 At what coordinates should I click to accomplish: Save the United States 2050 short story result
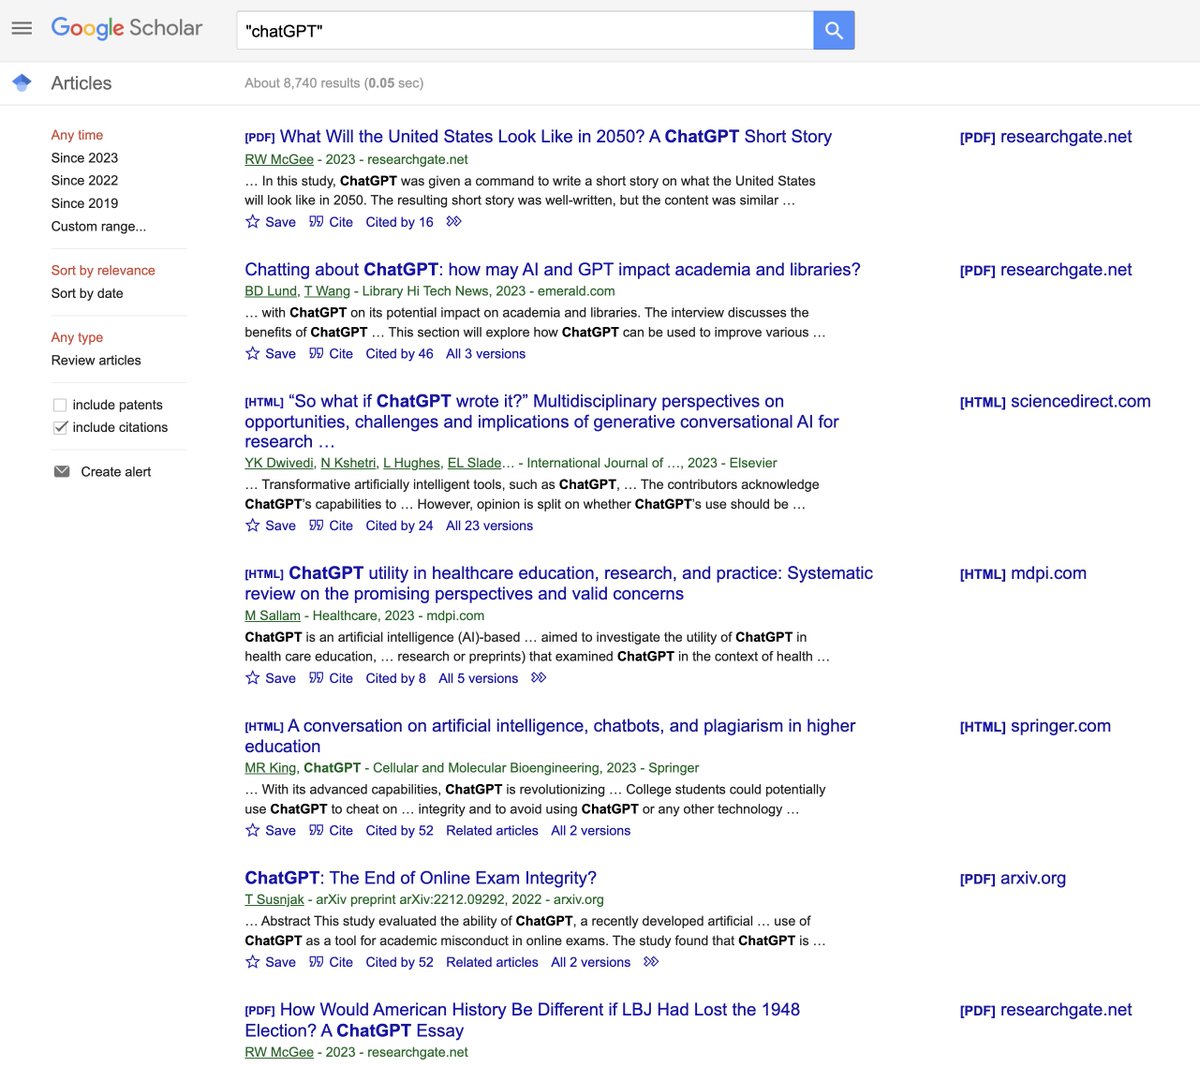pos(271,222)
